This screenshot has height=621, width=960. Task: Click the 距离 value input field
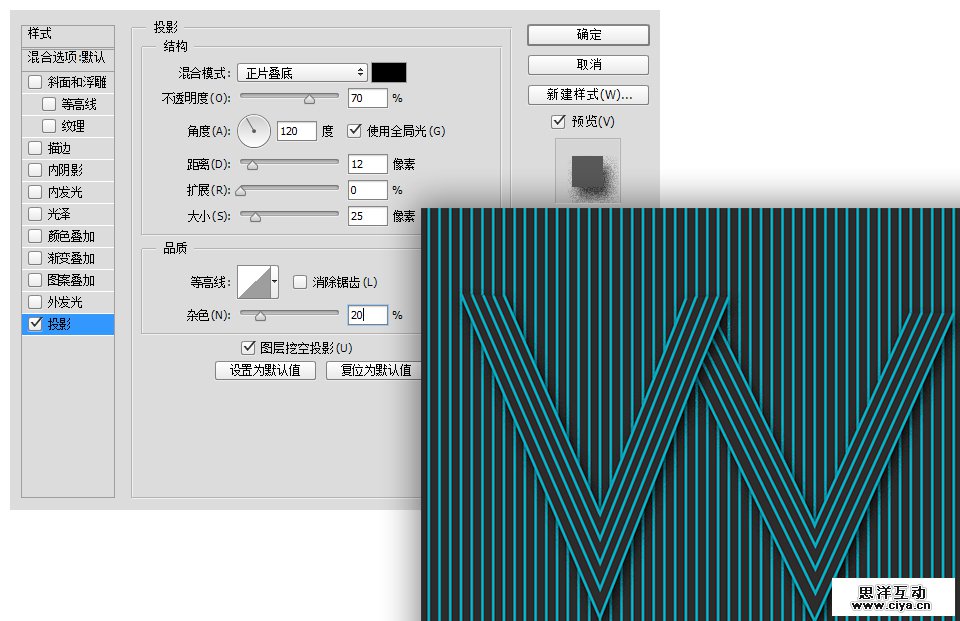point(367,164)
